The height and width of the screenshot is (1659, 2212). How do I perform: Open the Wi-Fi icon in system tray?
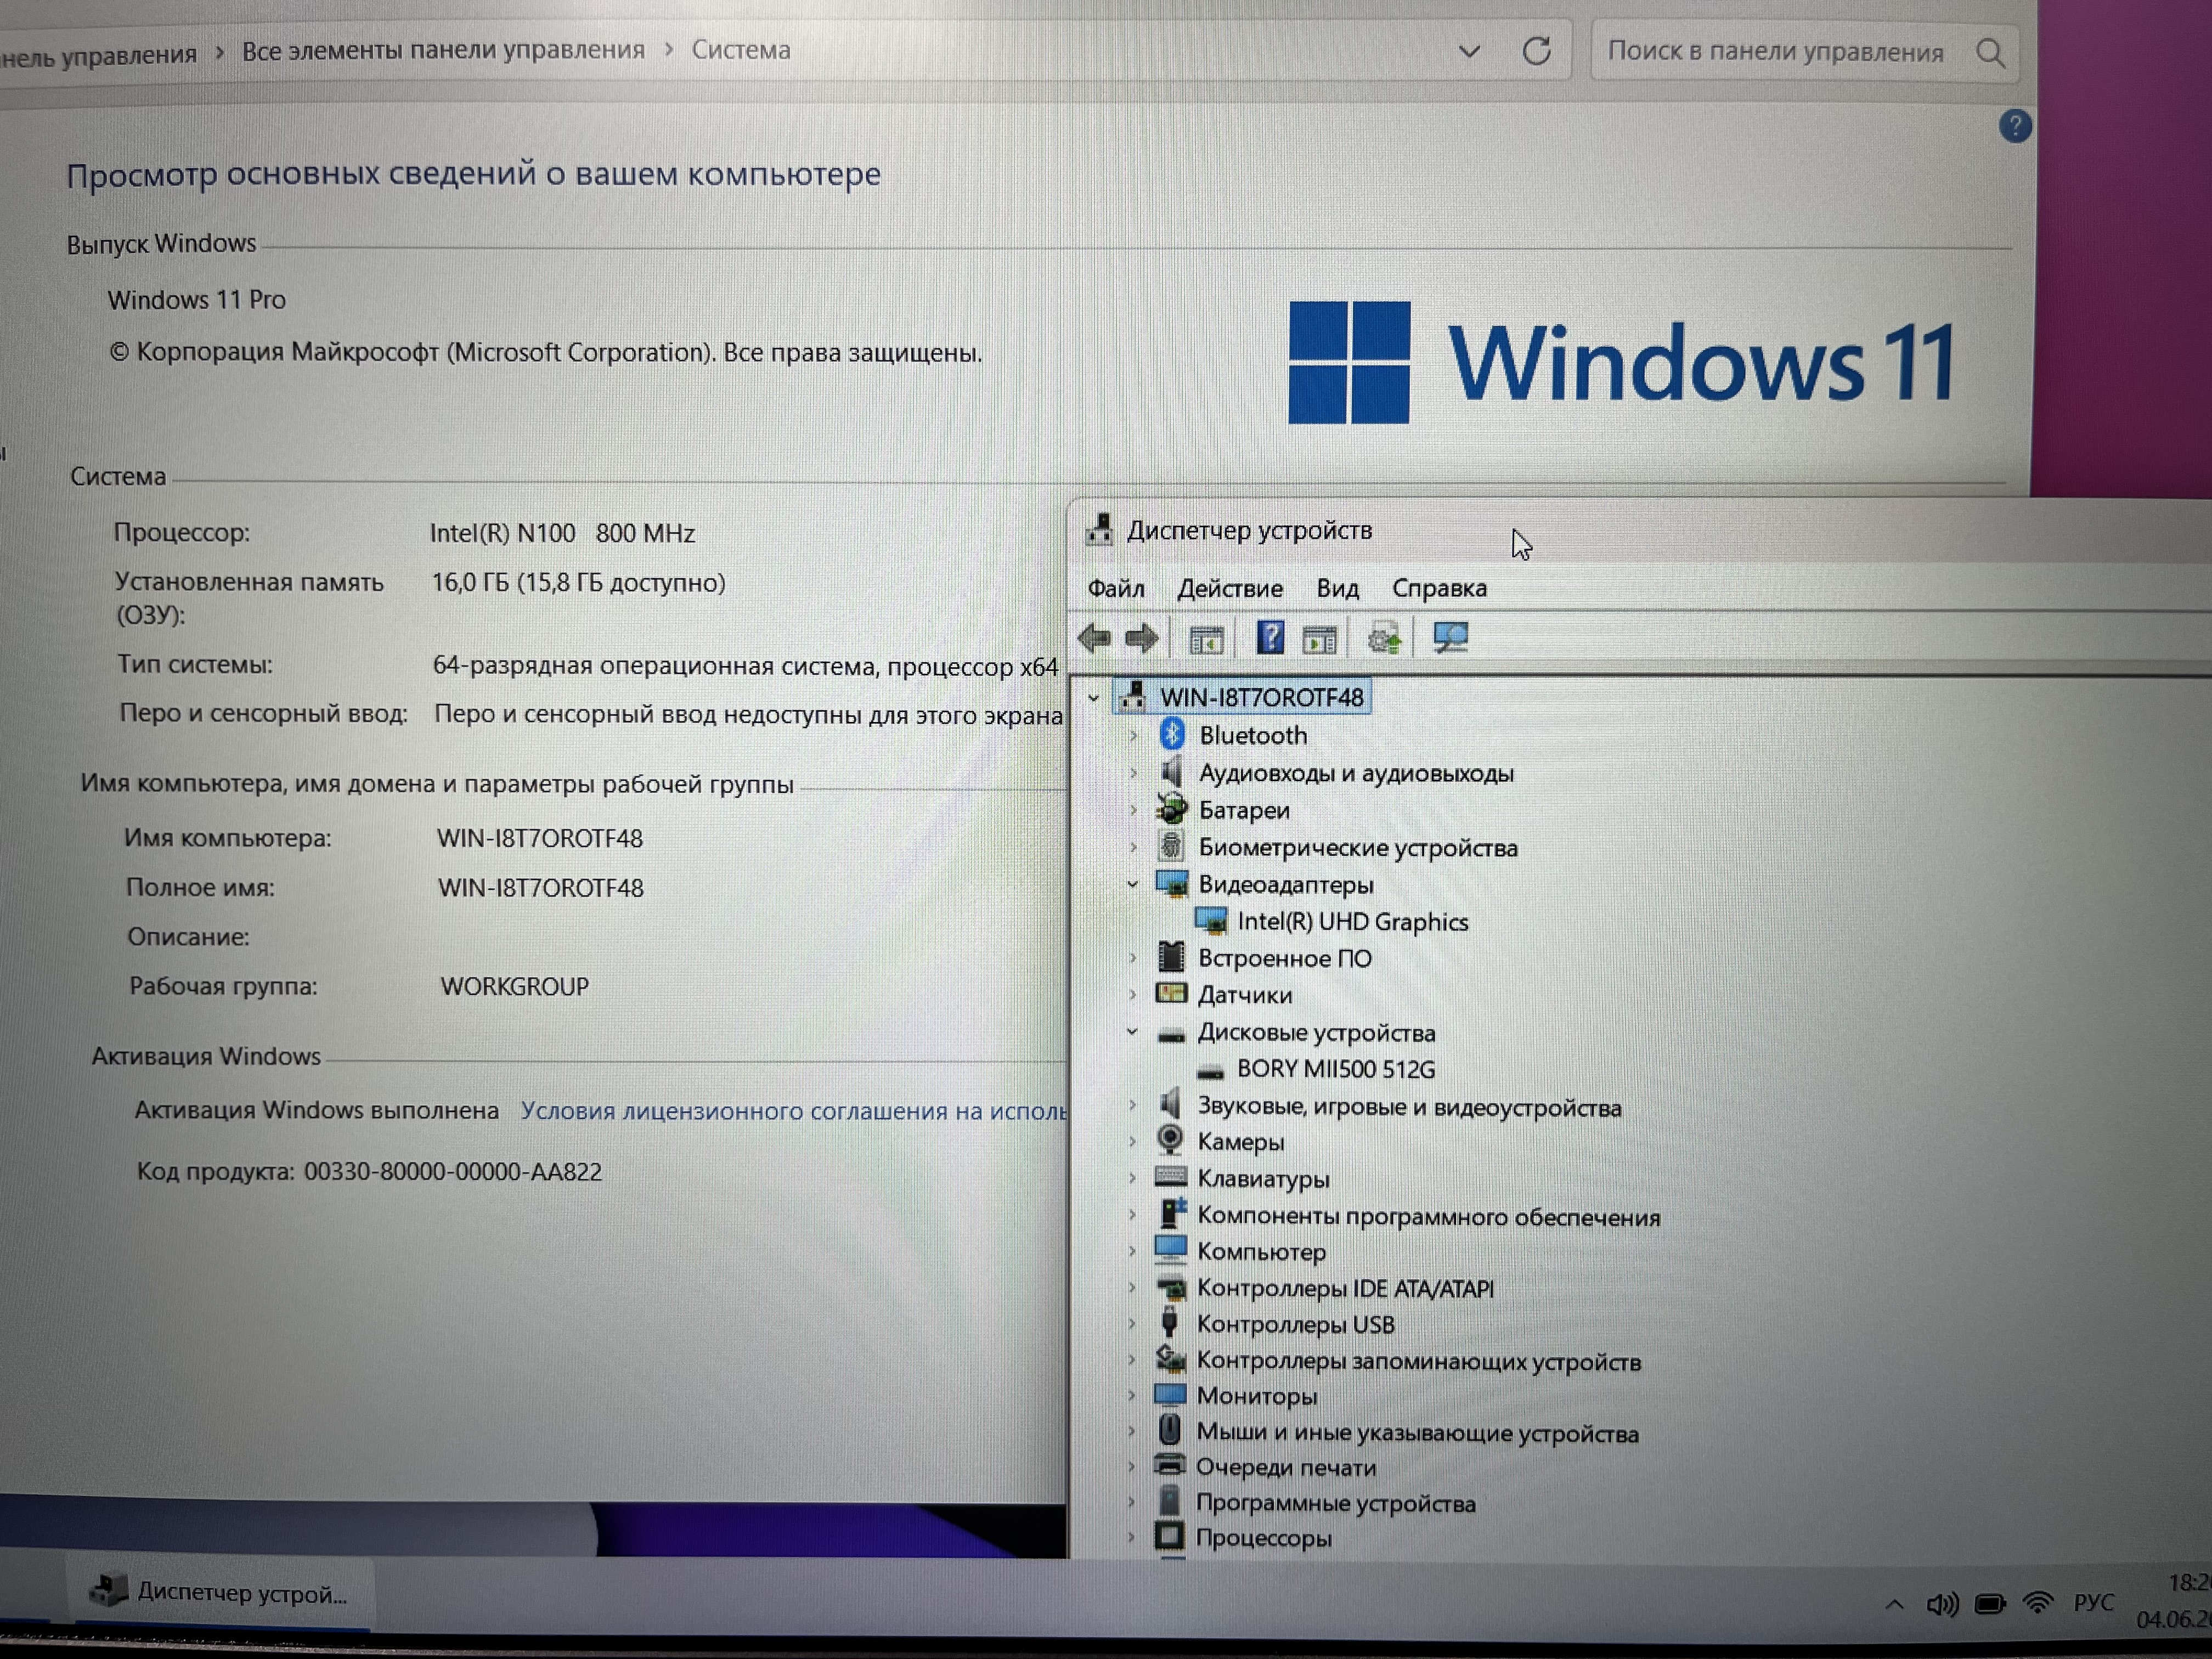coord(2037,1603)
